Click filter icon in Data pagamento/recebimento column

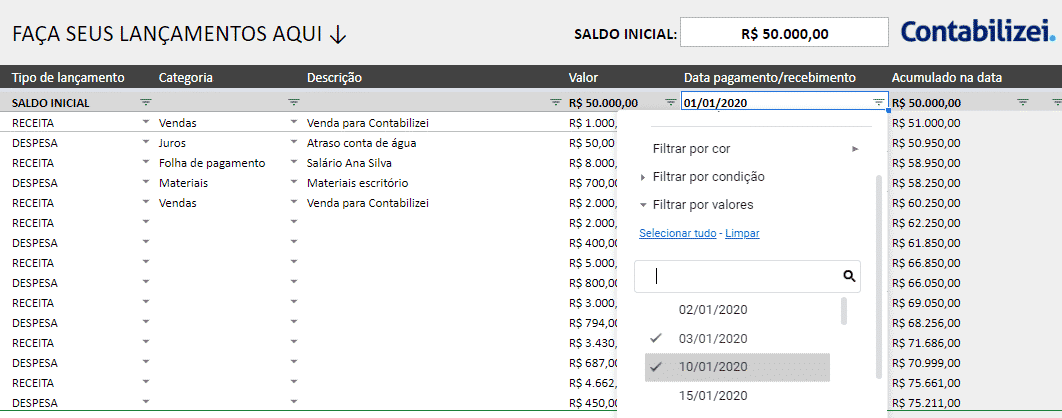point(878,102)
